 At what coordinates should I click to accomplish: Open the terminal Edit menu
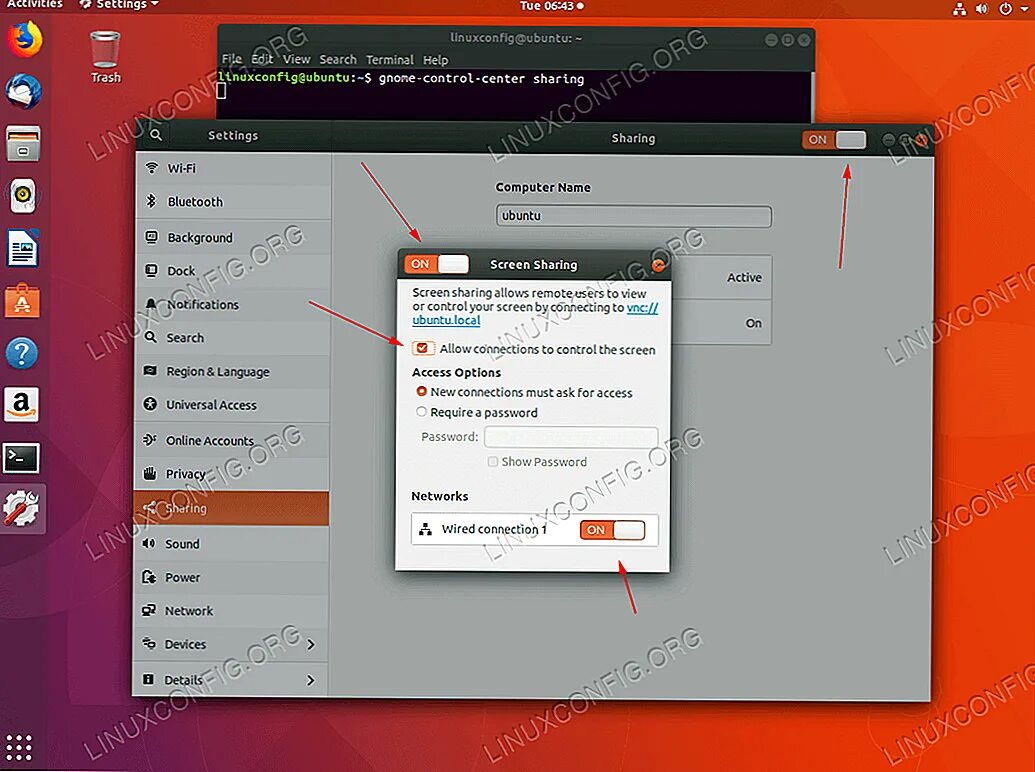[262, 59]
